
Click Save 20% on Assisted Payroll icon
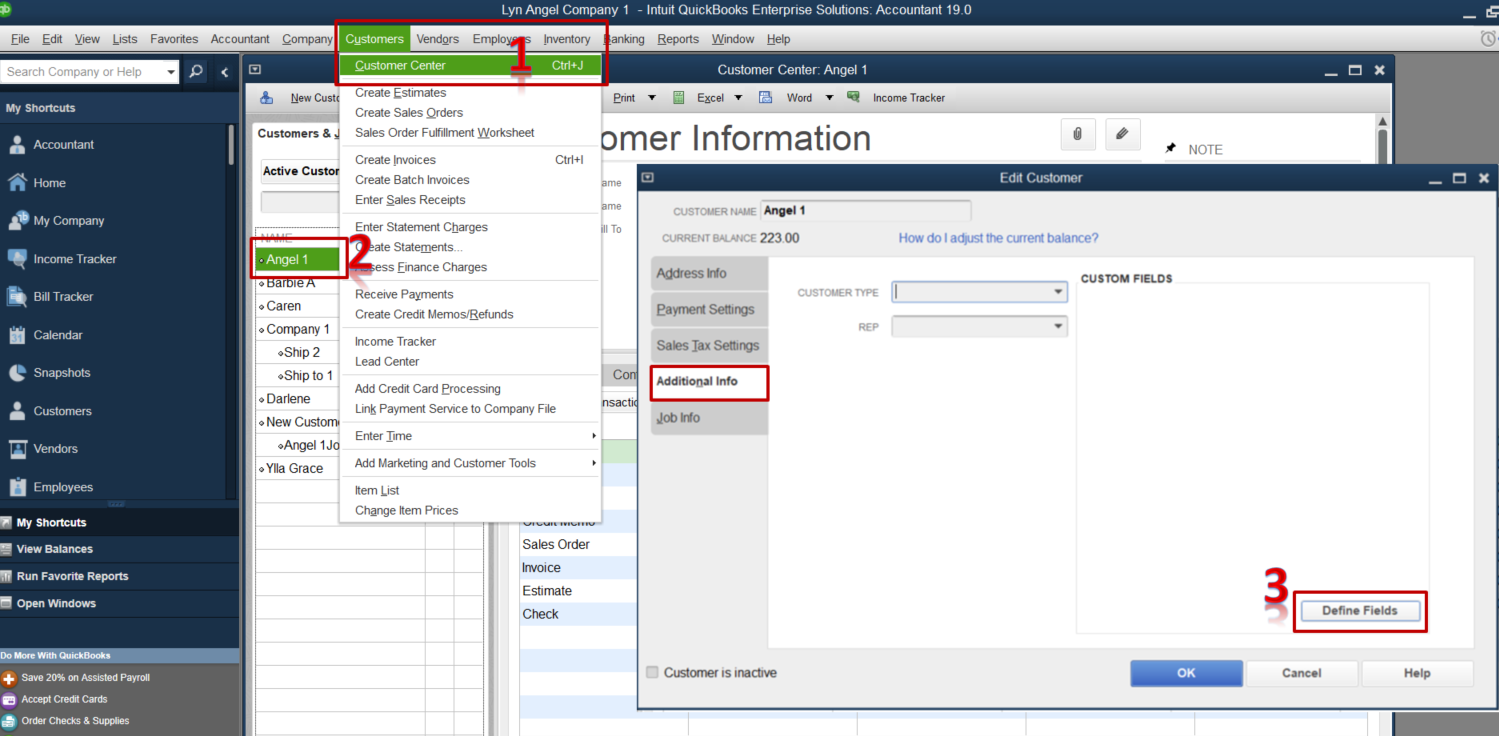[9, 678]
